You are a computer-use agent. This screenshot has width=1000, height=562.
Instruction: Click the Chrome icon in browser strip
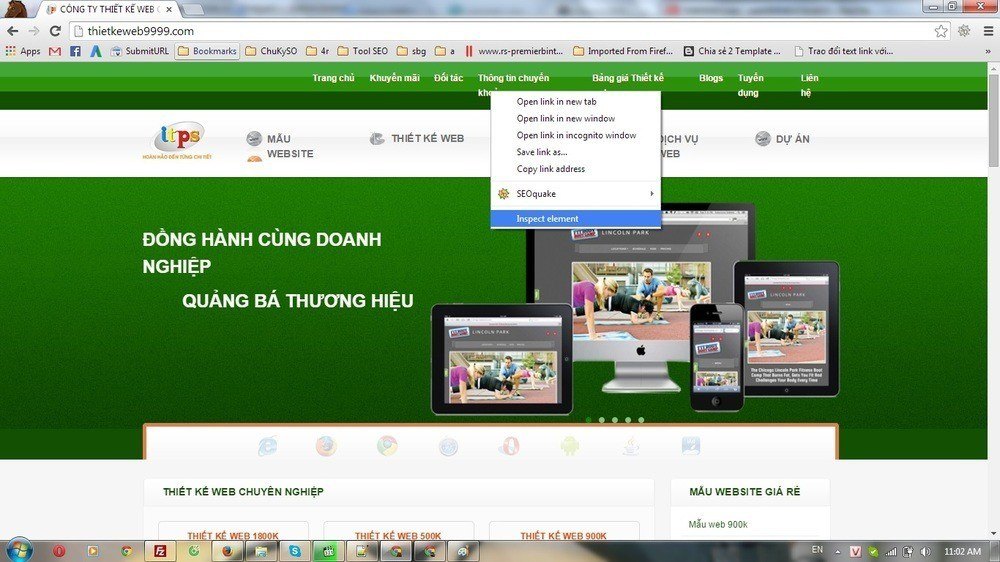coord(386,446)
